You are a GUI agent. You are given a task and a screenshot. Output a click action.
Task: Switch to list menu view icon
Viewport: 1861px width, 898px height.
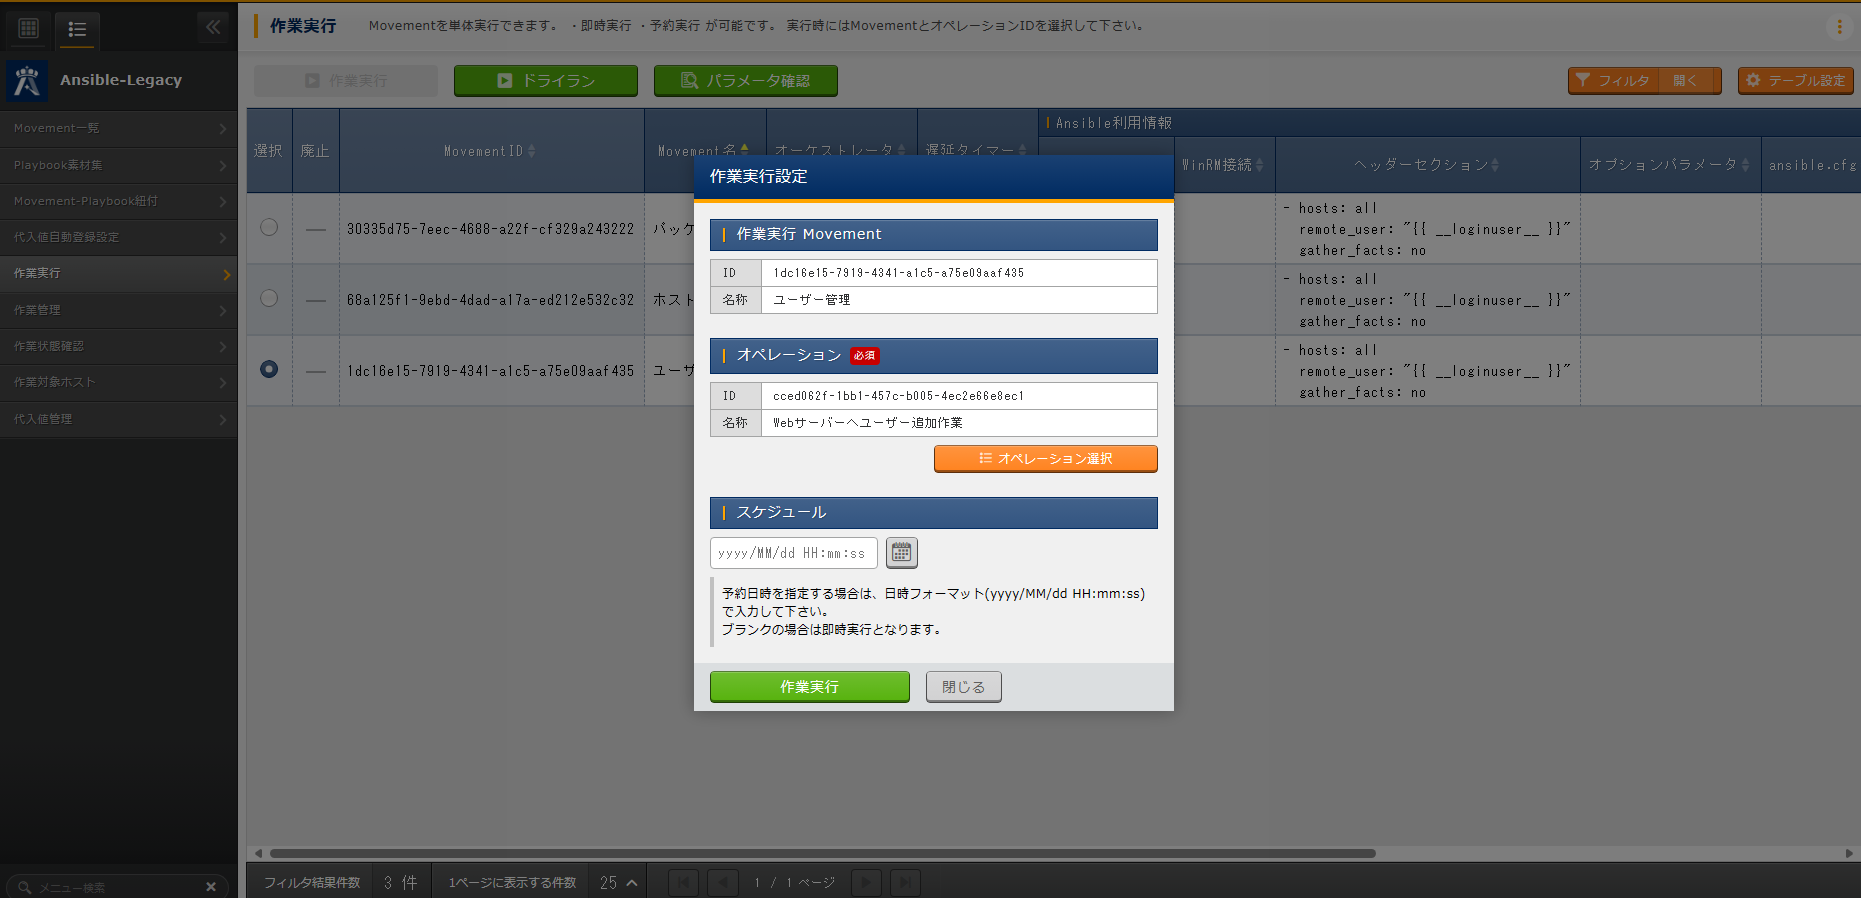(77, 29)
